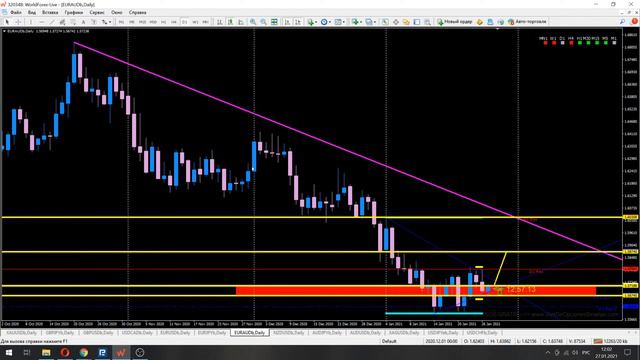Switch to the USDCHFb,Daily chart tab

(482, 333)
